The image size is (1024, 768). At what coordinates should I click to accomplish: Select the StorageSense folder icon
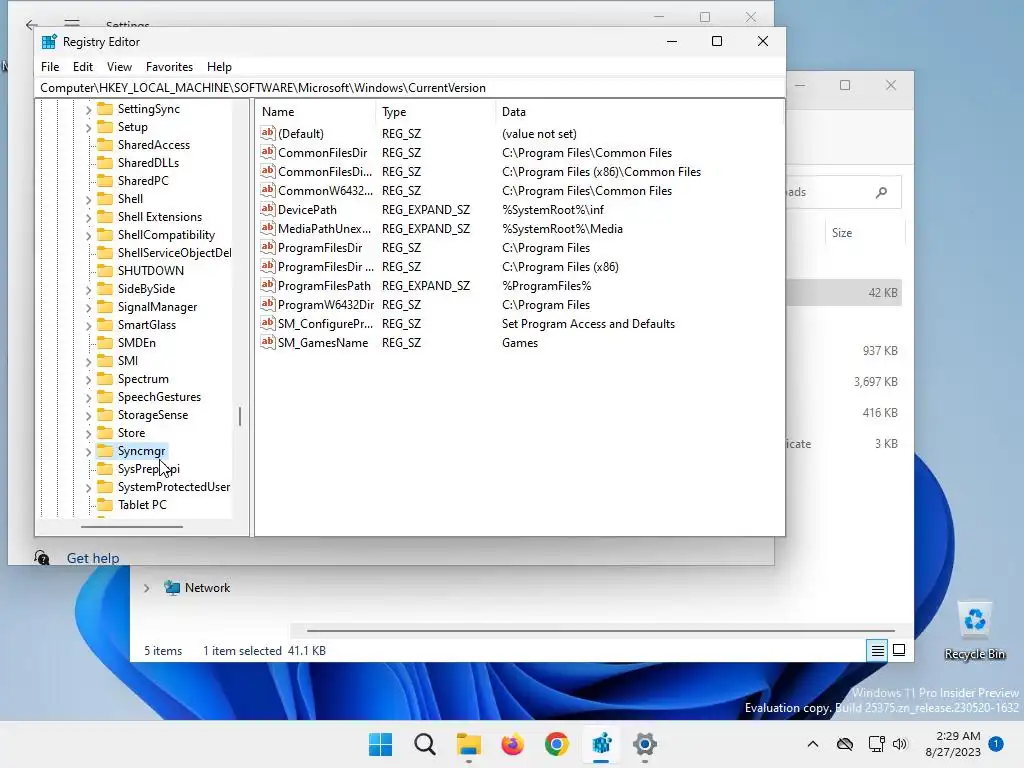click(104, 415)
